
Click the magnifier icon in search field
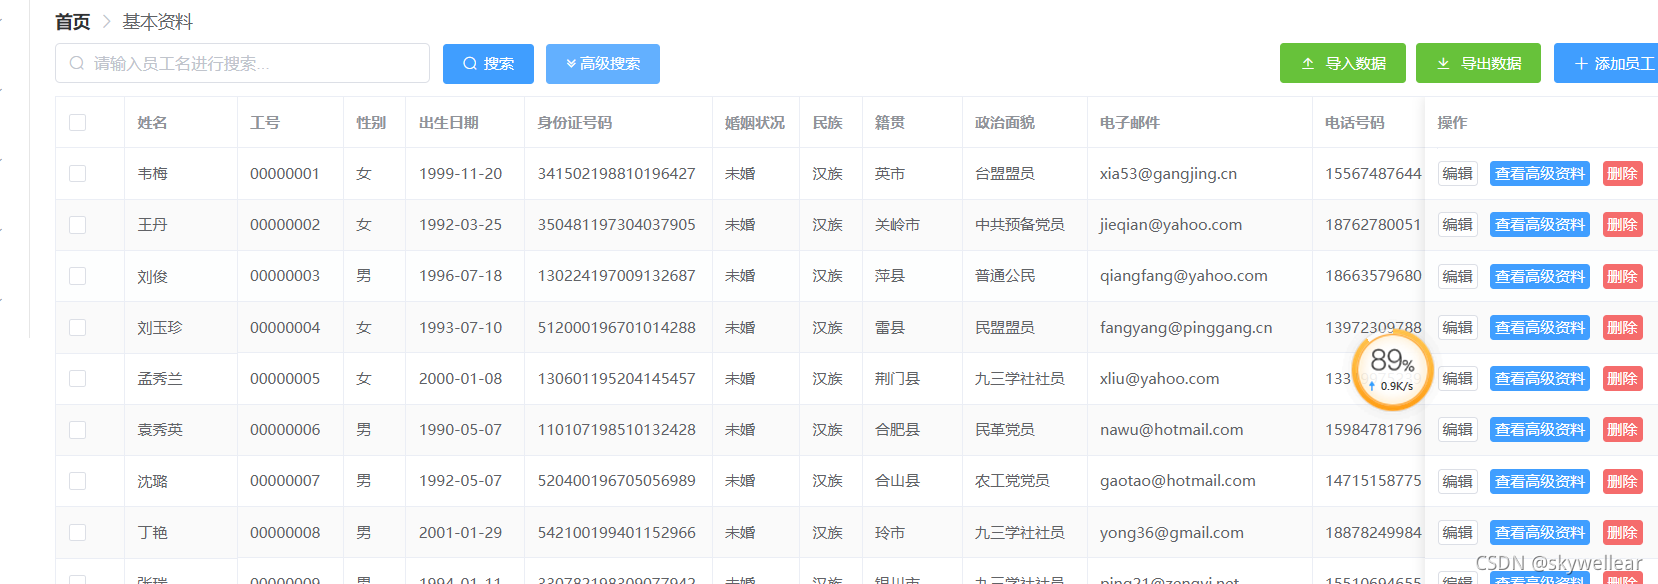coord(77,64)
